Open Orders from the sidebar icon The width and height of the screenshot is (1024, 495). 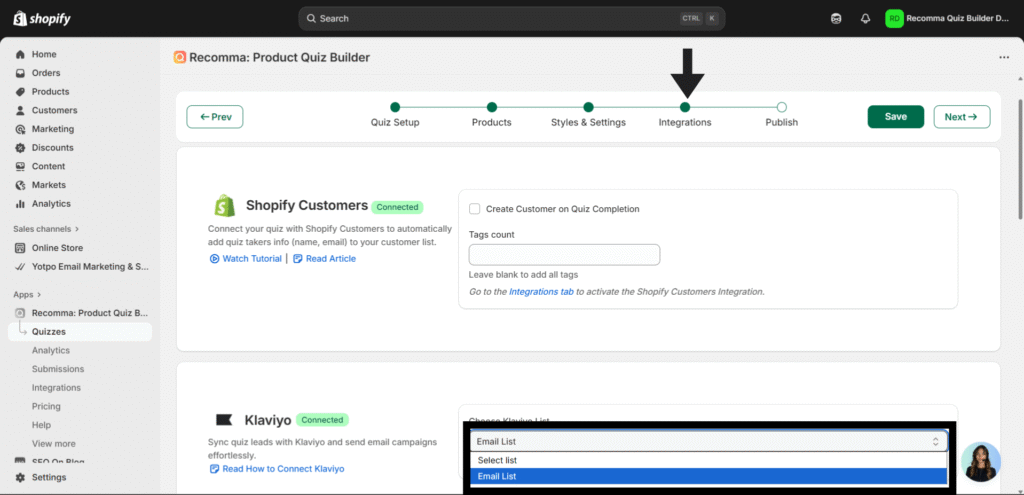pyautogui.click(x=20, y=73)
